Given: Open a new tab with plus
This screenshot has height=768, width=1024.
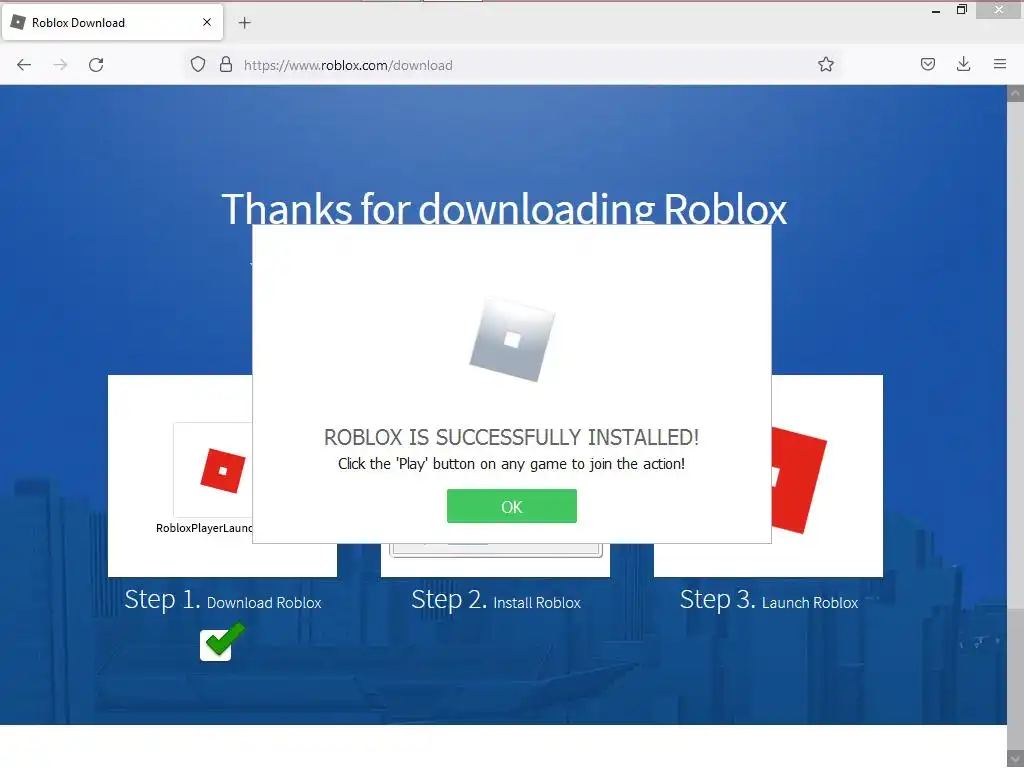Looking at the screenshot, I should point(244,23).
